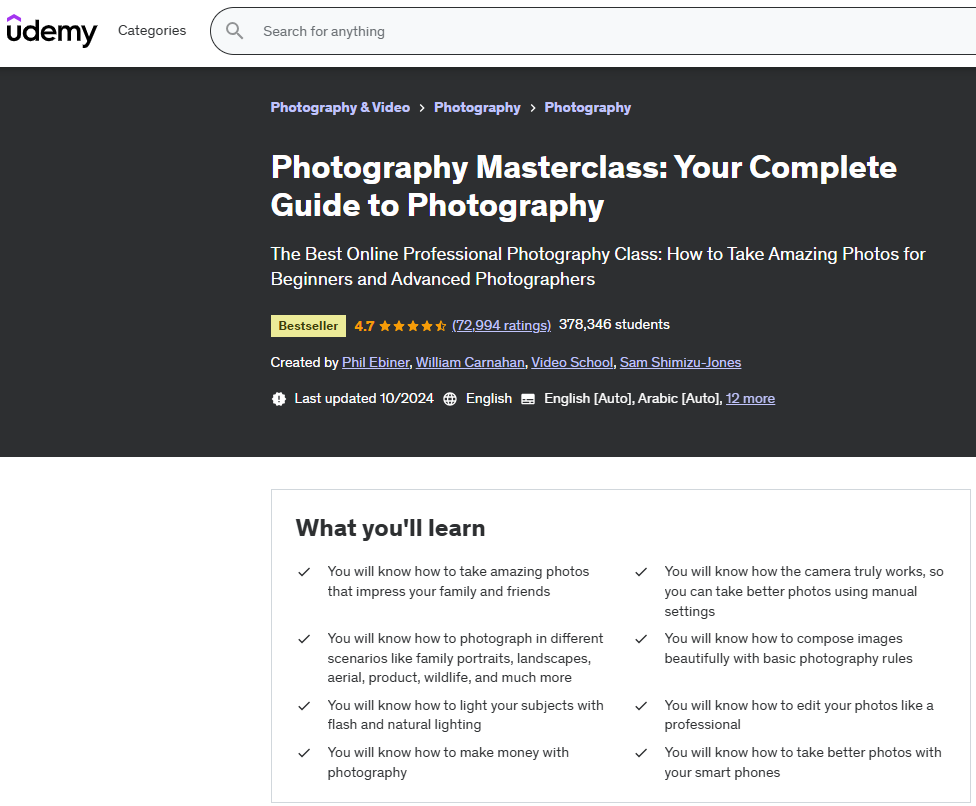The height and width of the screenshot is (806, 976).
Task: Open the last Photography breadcrumb link
Action: [x=587, y=108]
